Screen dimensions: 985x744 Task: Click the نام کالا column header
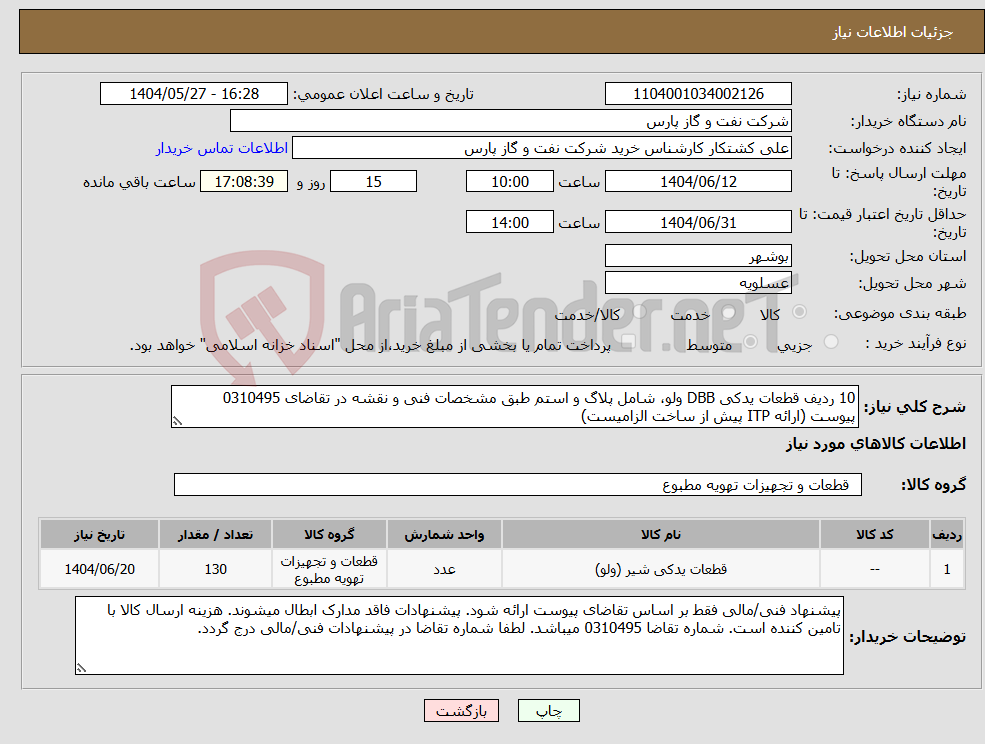pos(660,534)
